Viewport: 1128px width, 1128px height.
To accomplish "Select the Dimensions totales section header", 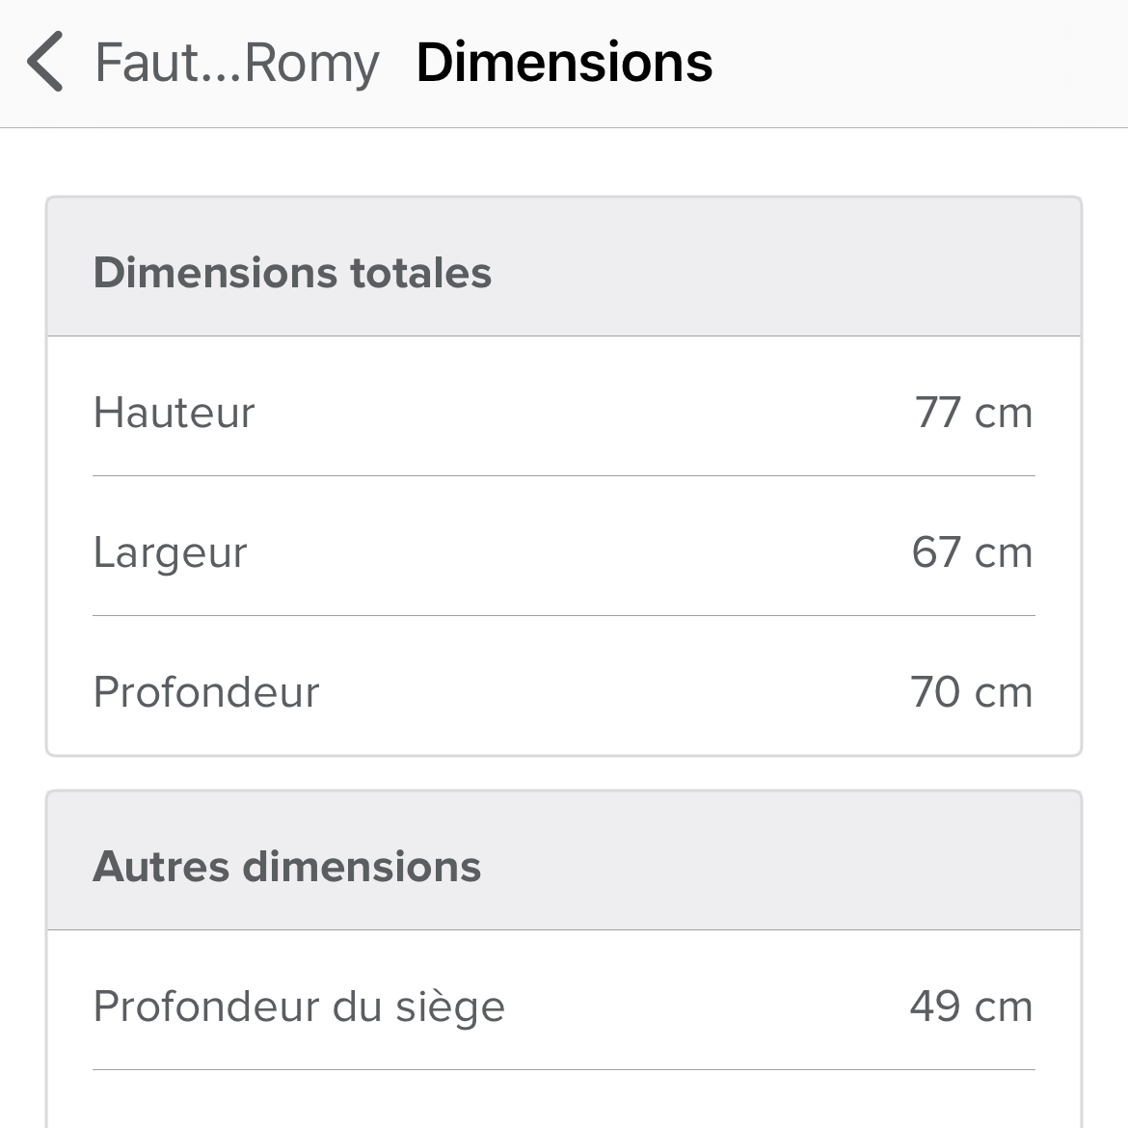I will pos(292,273).
